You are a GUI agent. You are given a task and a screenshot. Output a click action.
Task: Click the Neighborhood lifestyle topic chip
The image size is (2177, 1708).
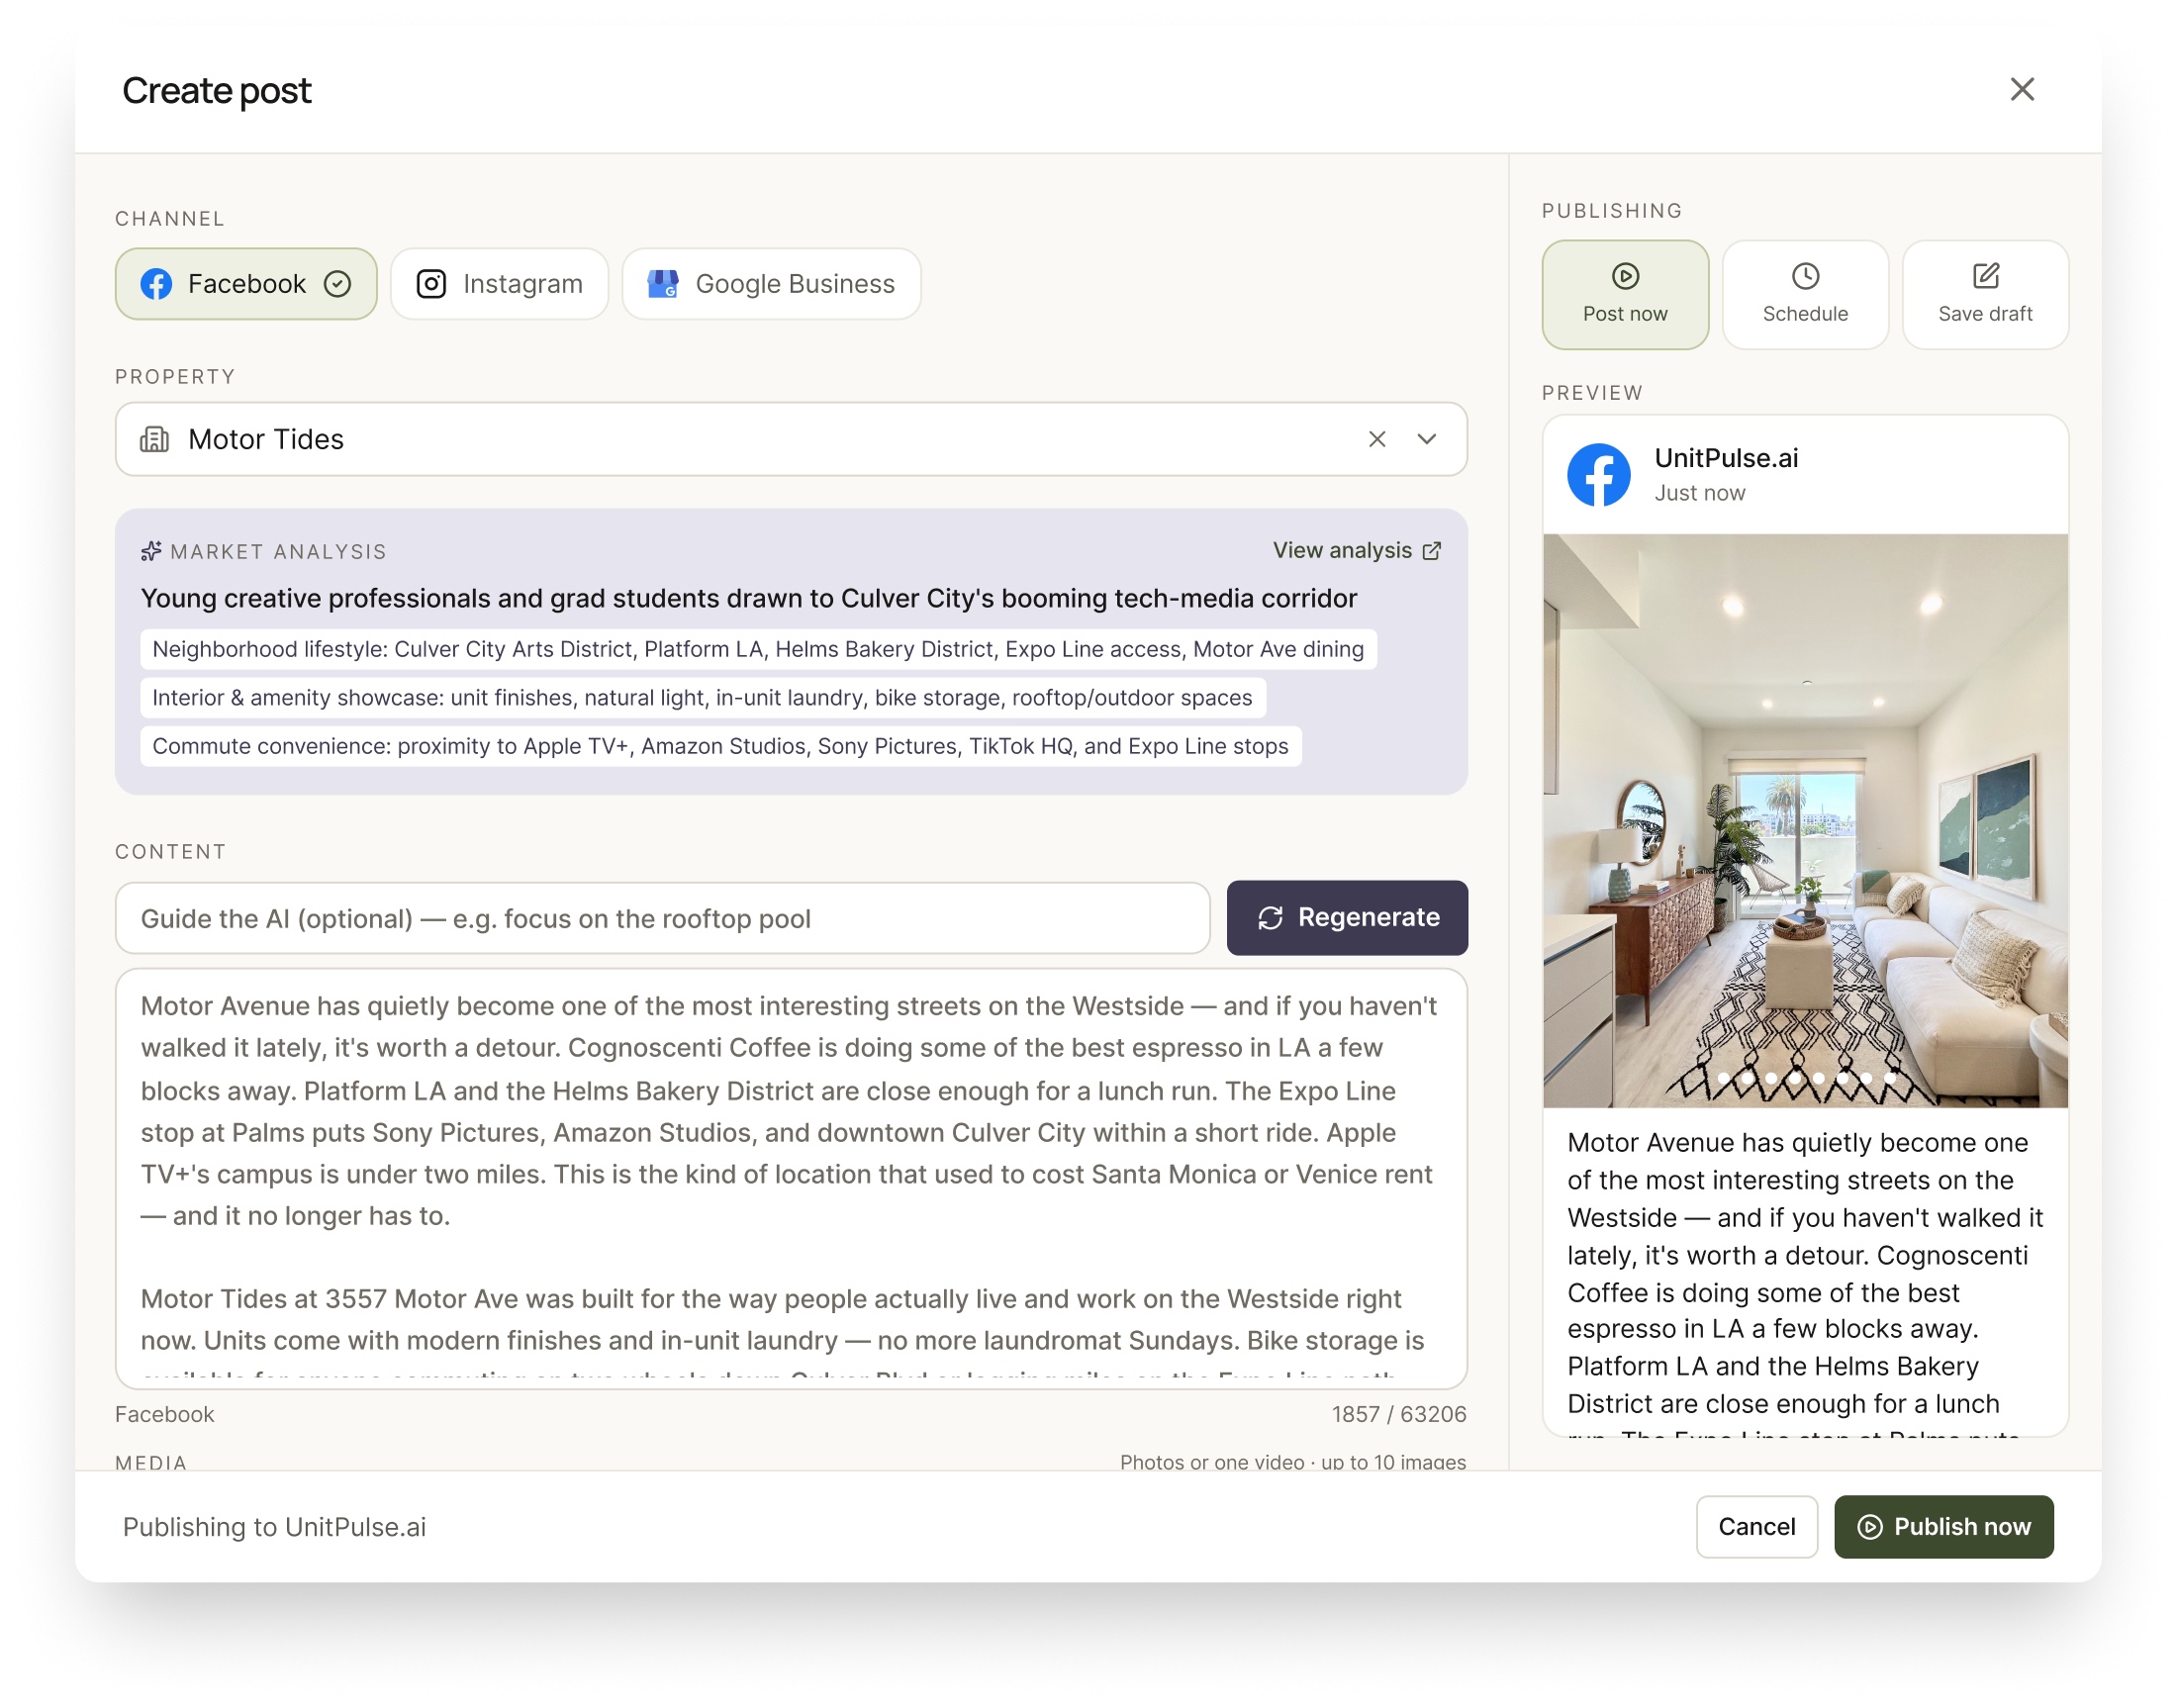tap(758, 649)
